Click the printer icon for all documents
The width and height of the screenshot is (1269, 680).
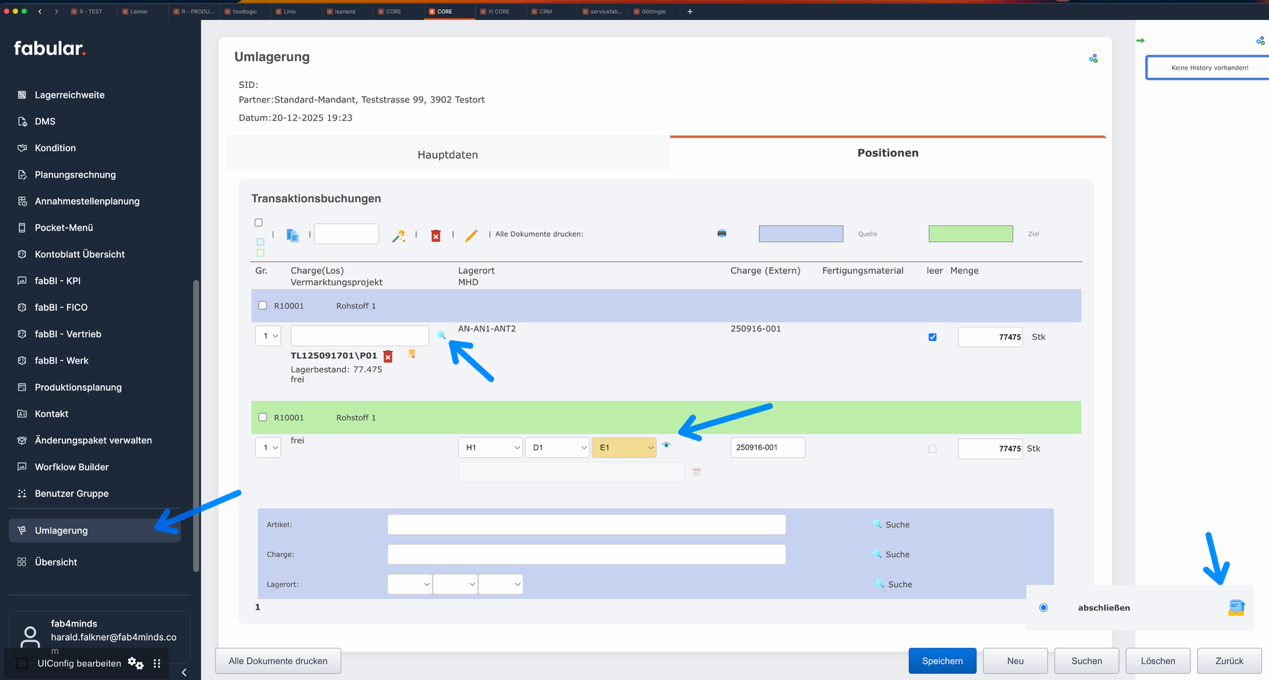722,234
